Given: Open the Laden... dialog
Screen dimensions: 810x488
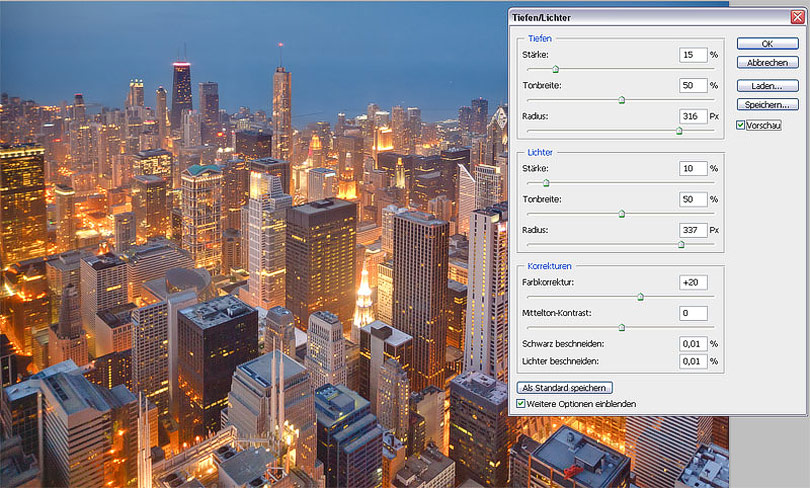Looking at the screenshot, I should tap(768, 86).
